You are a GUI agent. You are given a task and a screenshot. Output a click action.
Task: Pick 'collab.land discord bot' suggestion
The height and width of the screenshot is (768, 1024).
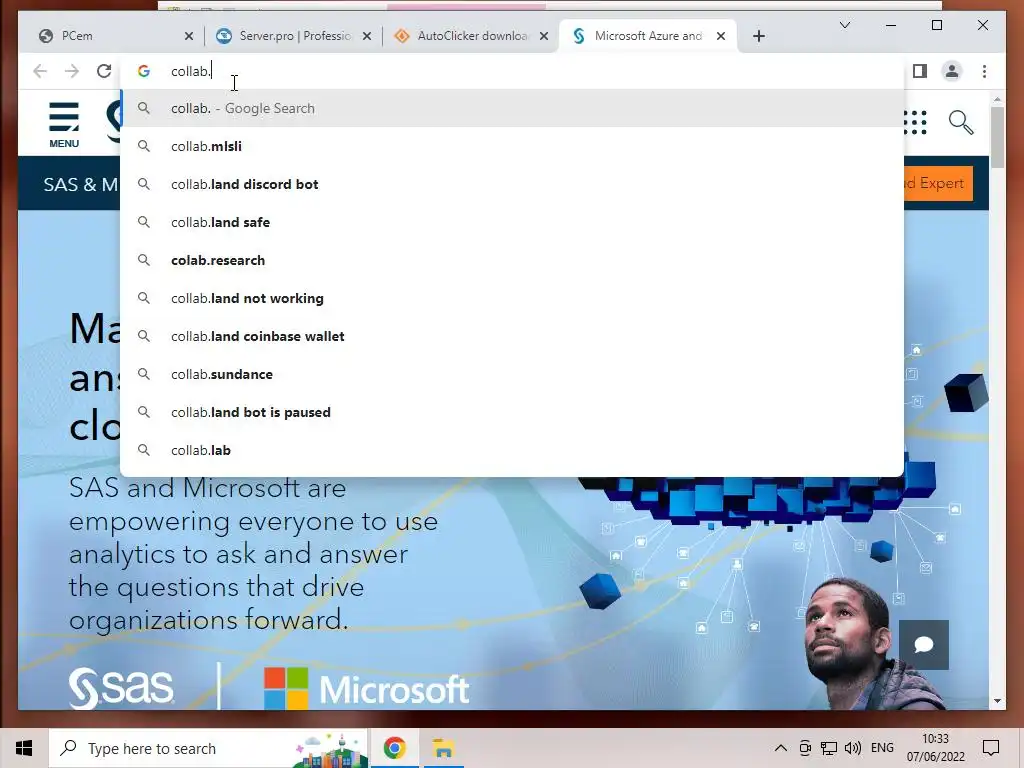(513, 184)
